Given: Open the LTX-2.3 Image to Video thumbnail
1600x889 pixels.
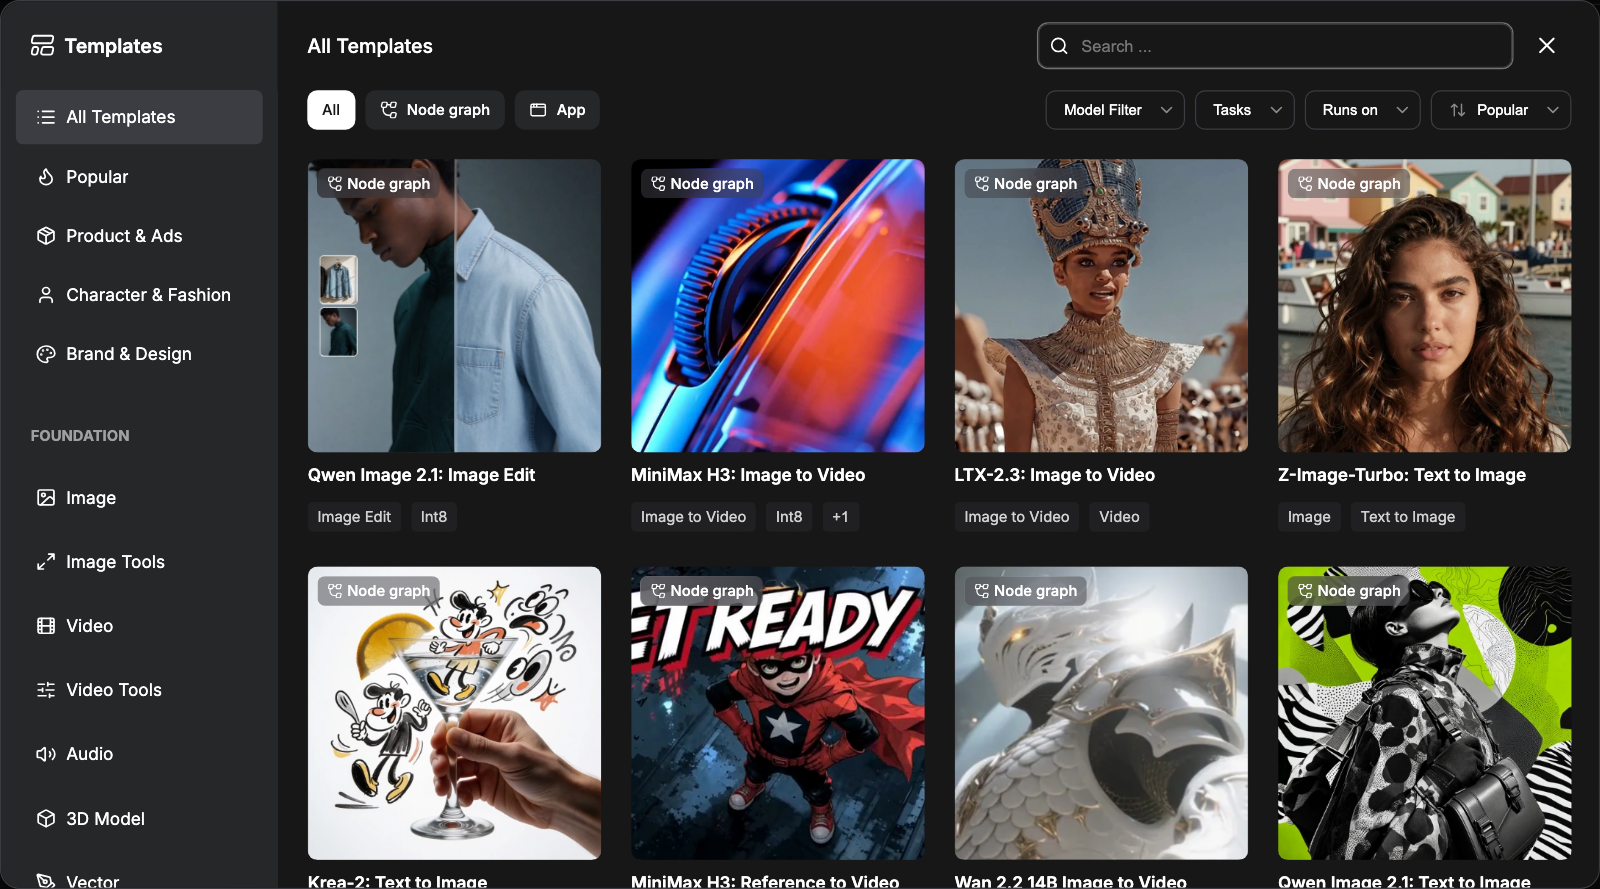Looking at the screenshot, I should point(1101,305).
